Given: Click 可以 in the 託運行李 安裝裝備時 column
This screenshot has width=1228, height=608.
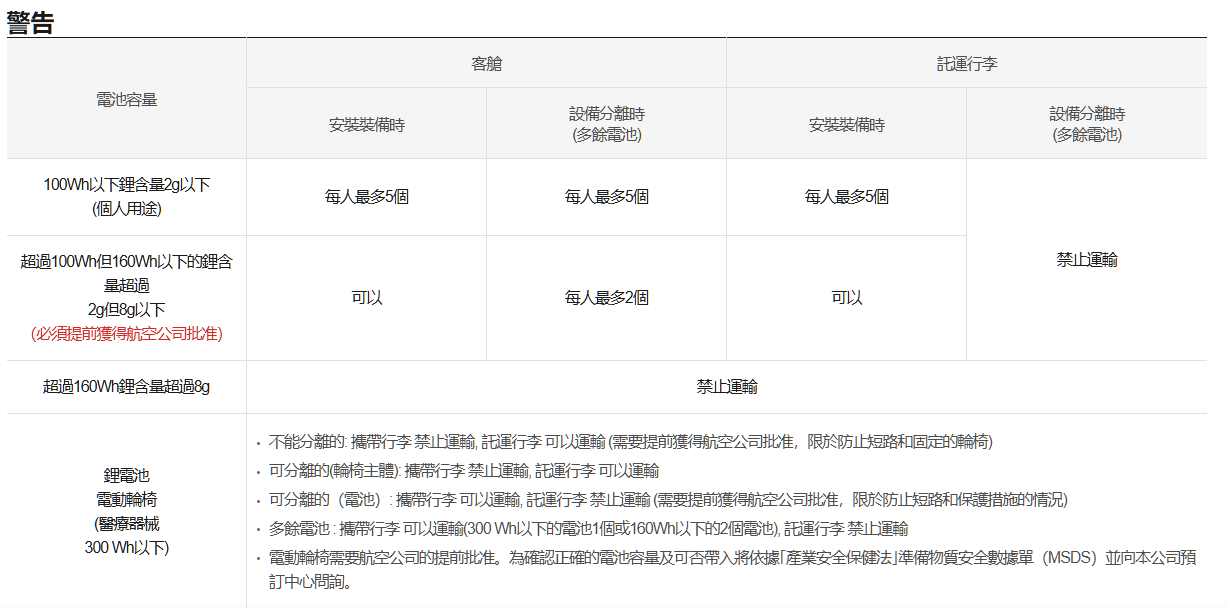Looking at the screenshot, I should (847, 298).
